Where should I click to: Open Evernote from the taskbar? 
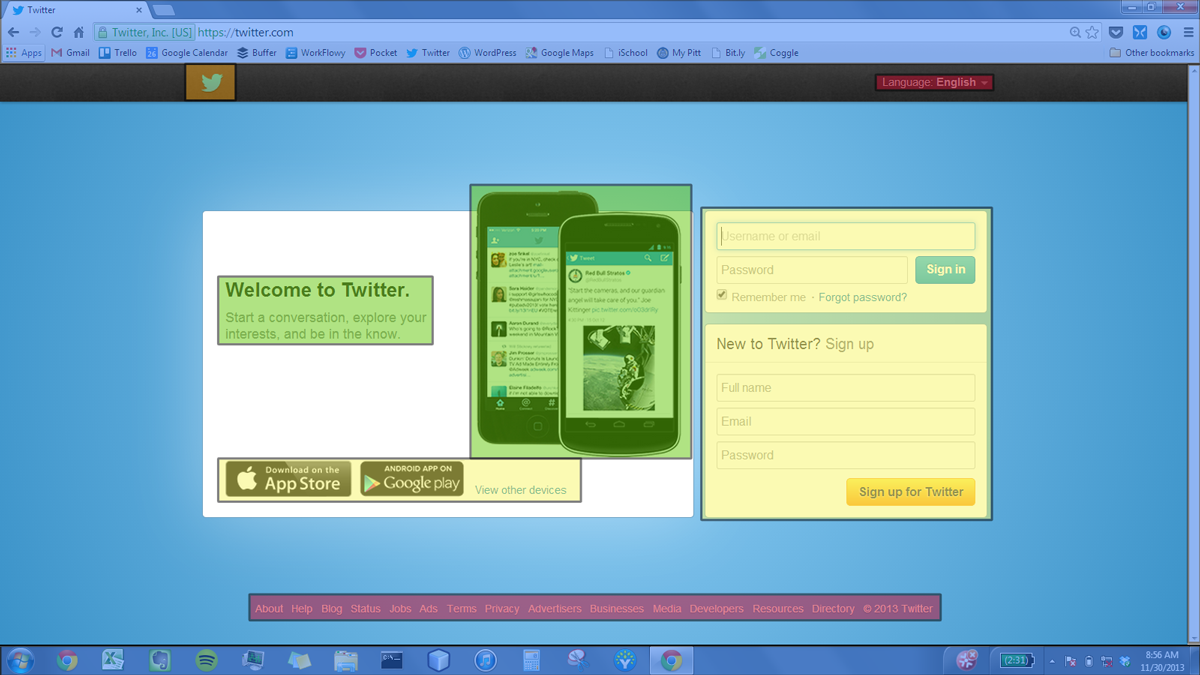coord(160,660)
